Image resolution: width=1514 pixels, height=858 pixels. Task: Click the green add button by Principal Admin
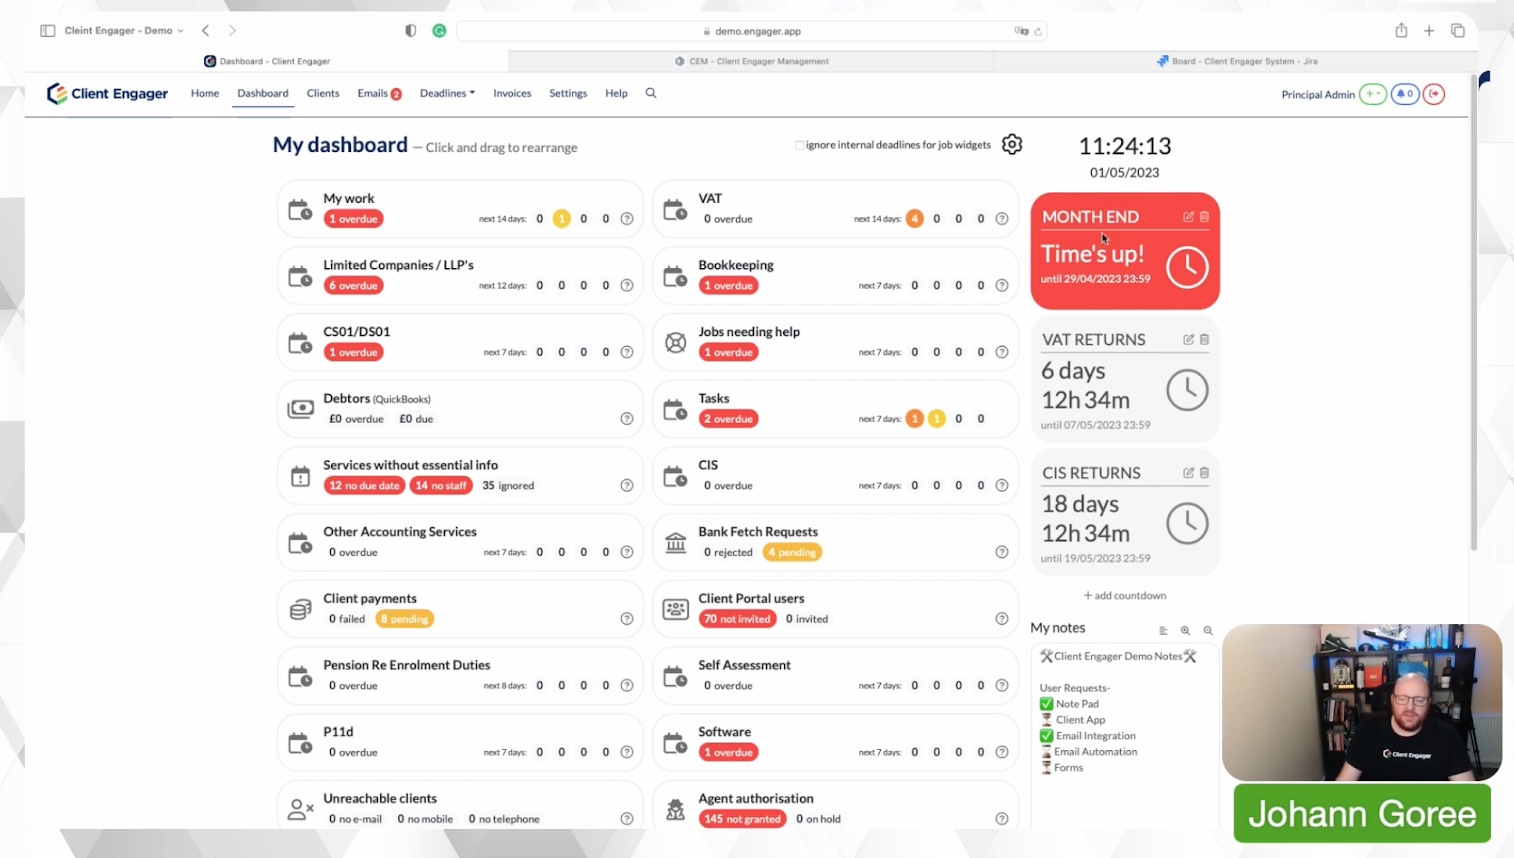click(1373, 94)
